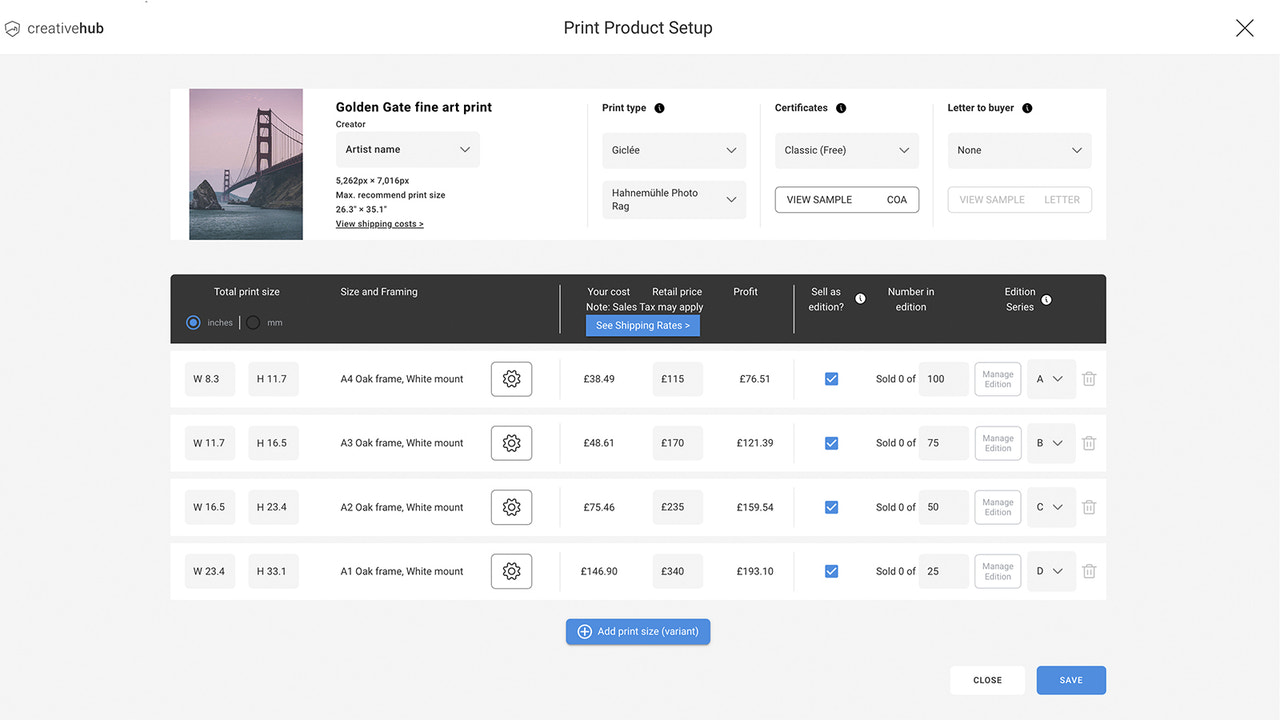
Task: Open settings gear on the A4 frame row
Action: pyautogui.click(x=511, y=379)
